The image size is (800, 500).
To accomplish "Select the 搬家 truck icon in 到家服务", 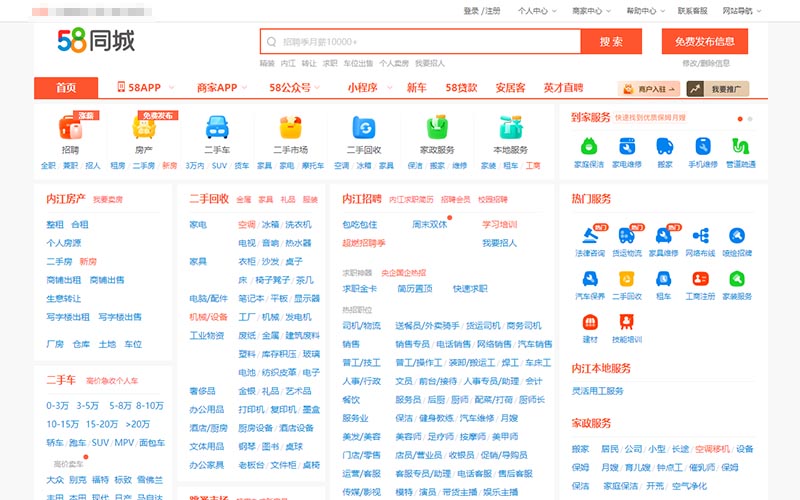I will pyautogui.click(x=665, y=146).
